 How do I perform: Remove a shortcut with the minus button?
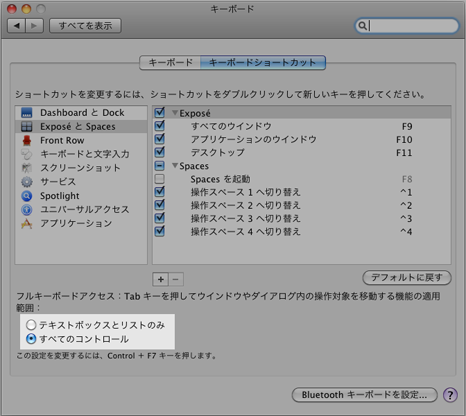[176, 279]
